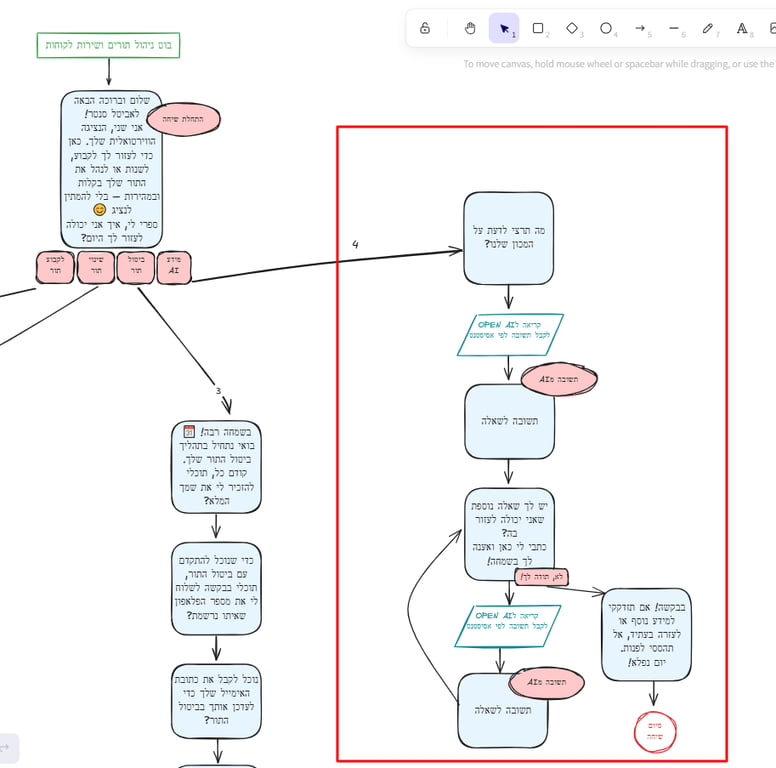Click the pink 'לא, תודה לך' label
776x768 pixels.
541,576
